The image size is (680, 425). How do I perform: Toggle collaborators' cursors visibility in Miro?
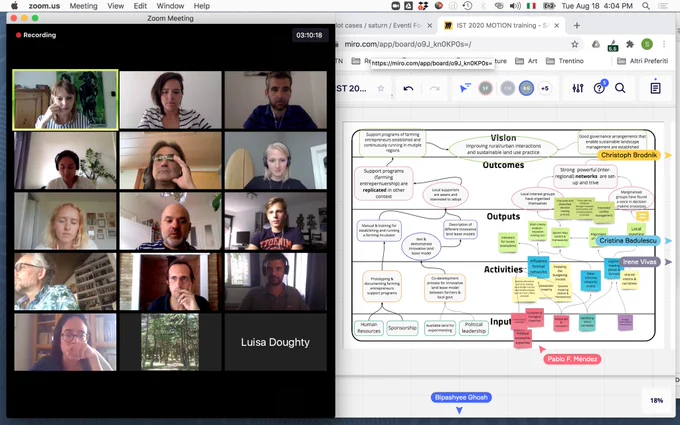coord(465,88)
